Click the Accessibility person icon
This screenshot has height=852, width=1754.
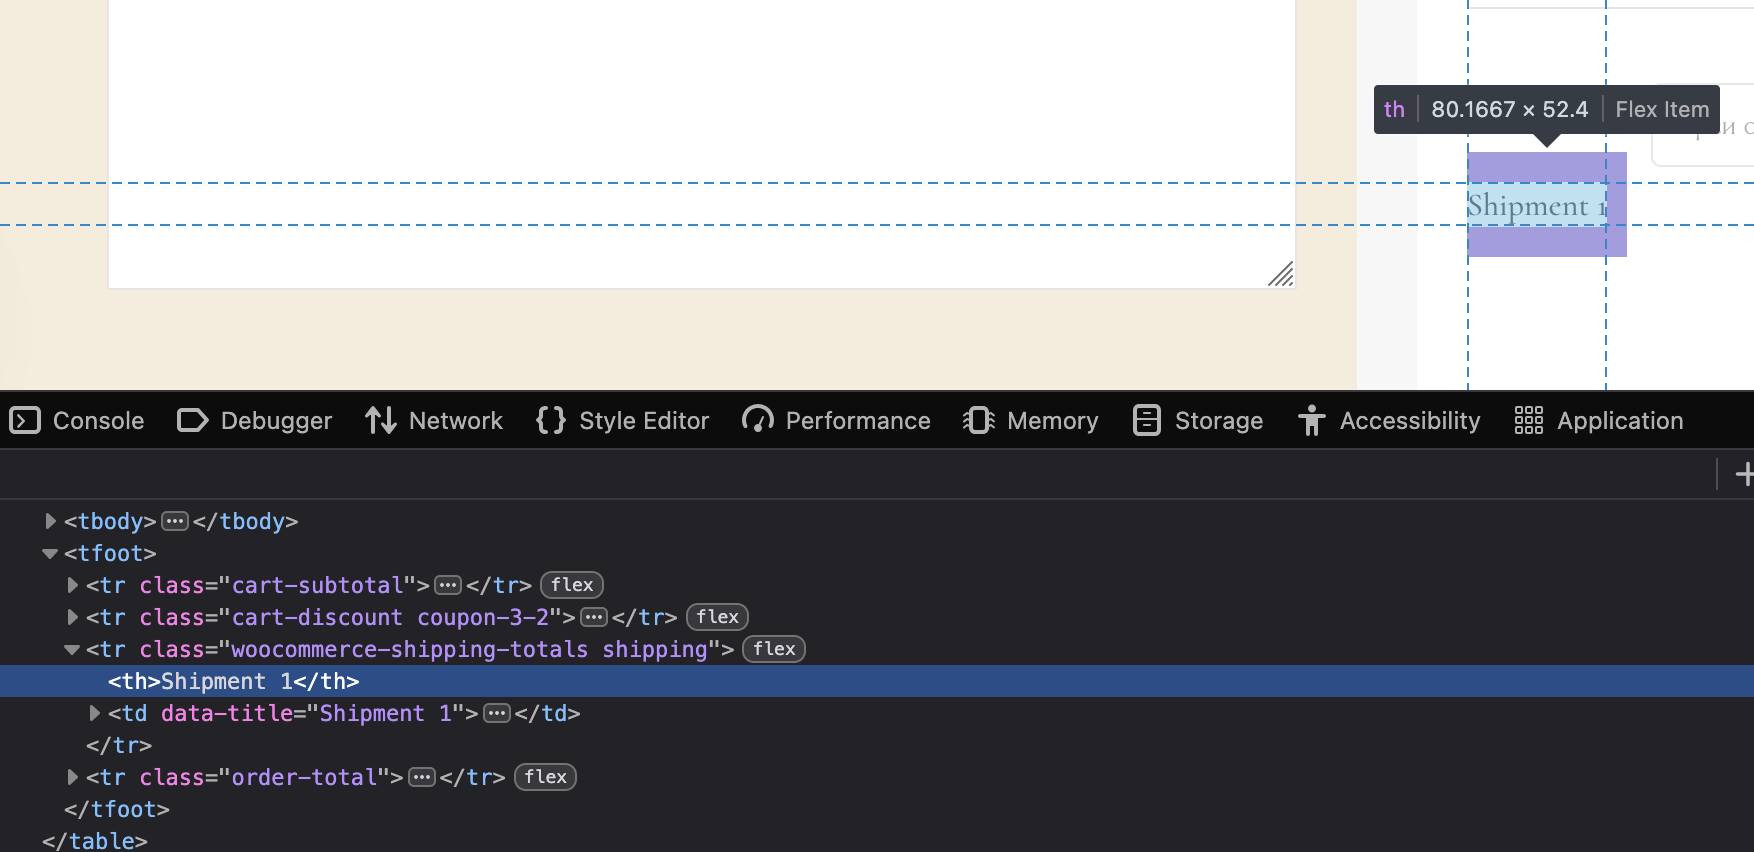(x=1311, y=421)
